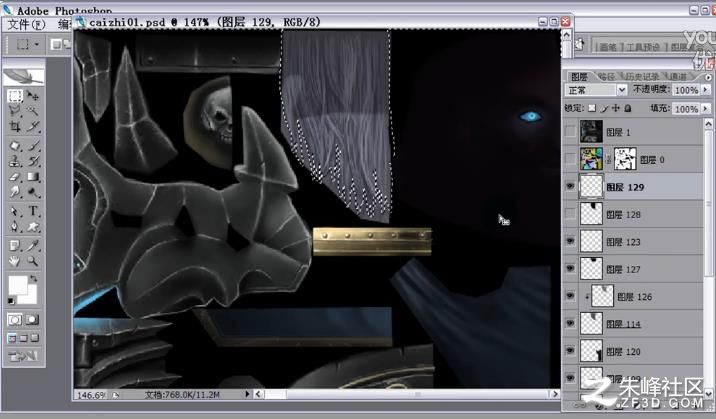Click the 146.6% zoom field

click(x=91, y=395)
